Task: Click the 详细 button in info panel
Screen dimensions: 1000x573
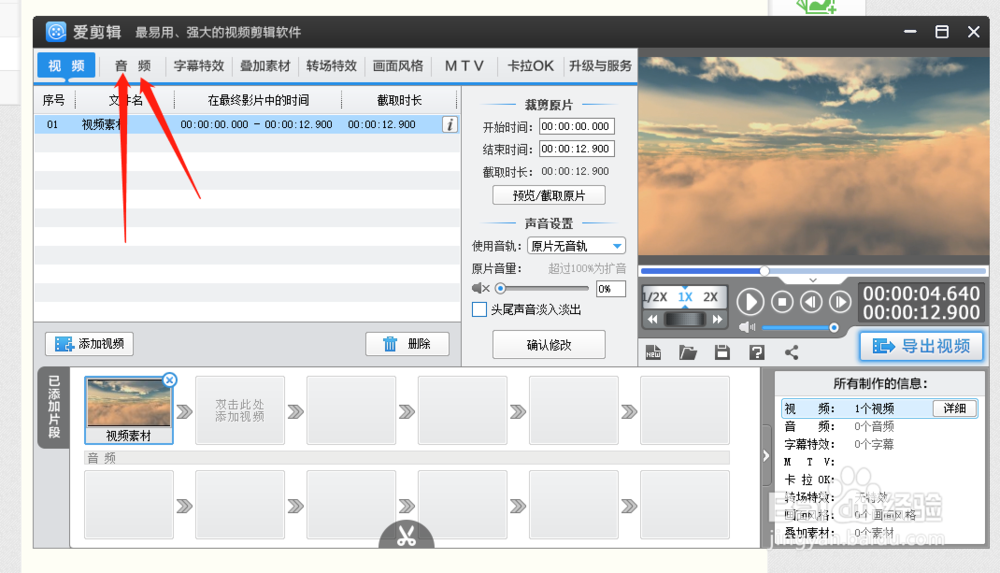Action: click(x=955, y=408)
